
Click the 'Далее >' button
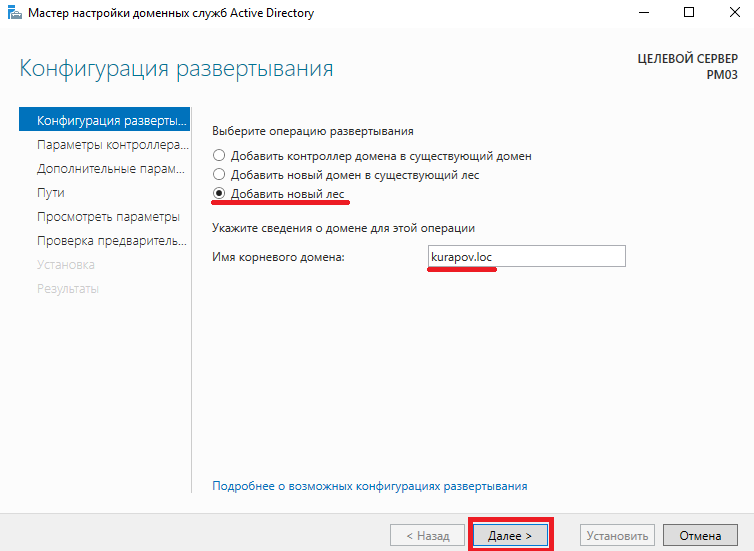click(510, 535)
